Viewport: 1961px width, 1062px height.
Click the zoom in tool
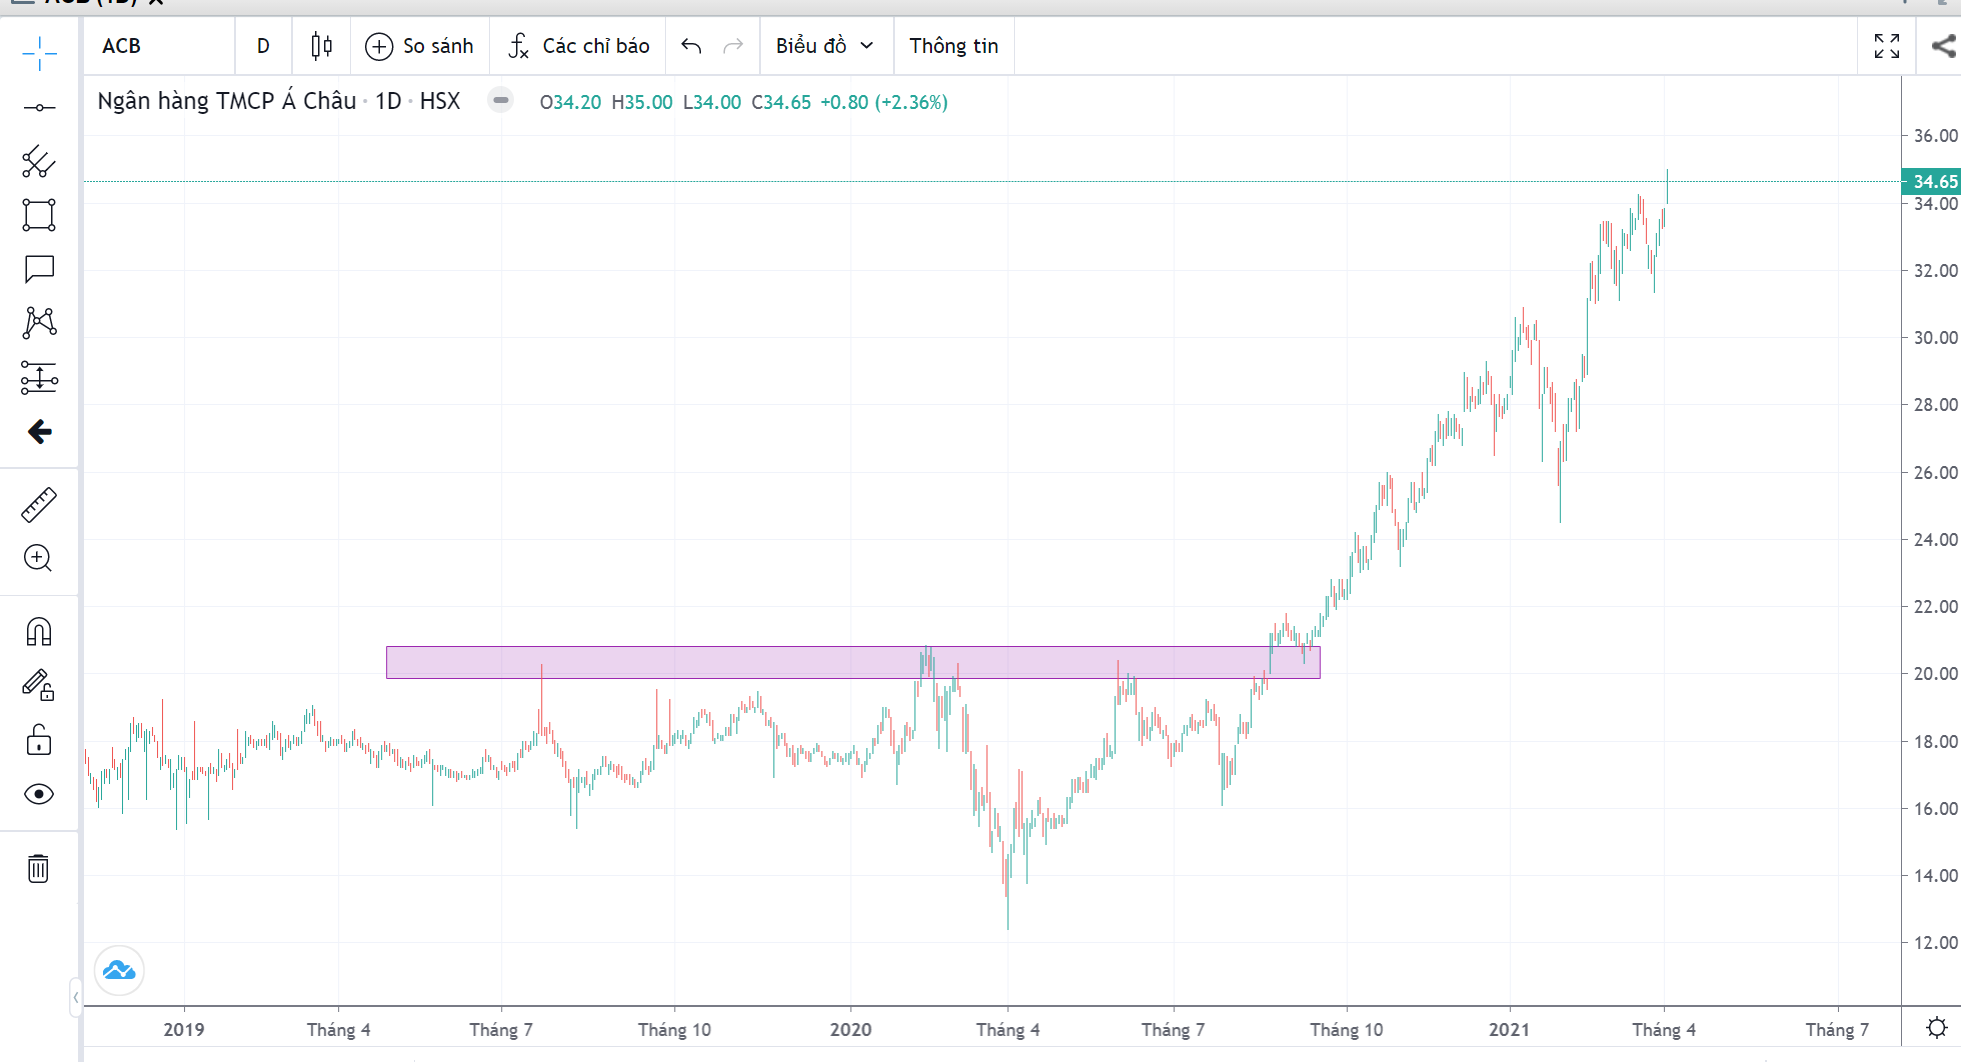pyautogui.click(x=39, y=558)
